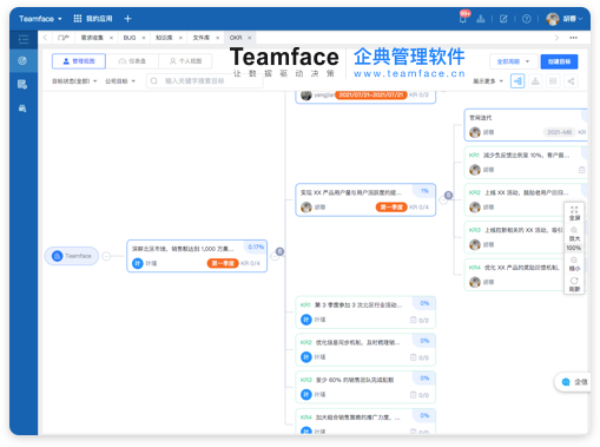
Task: Click the blue 创建目标 button
Action: (559, 61)
